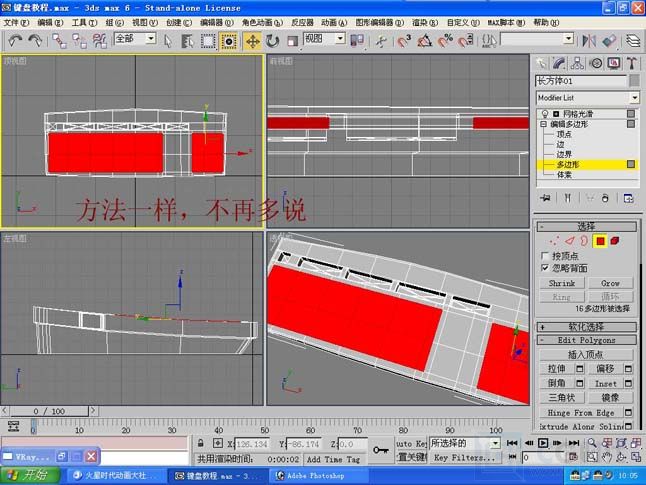Viewport: 646px width, 485px height.
Task: Toggle the Percent Snap icon
Action: coord(445,41)
